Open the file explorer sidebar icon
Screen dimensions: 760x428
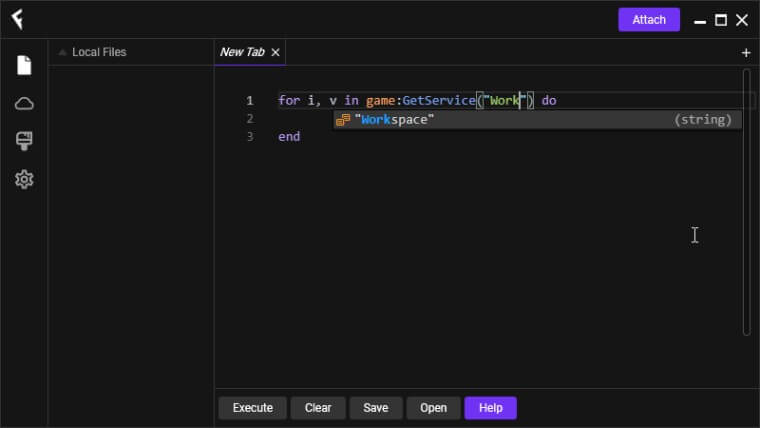tap(24, 65)
